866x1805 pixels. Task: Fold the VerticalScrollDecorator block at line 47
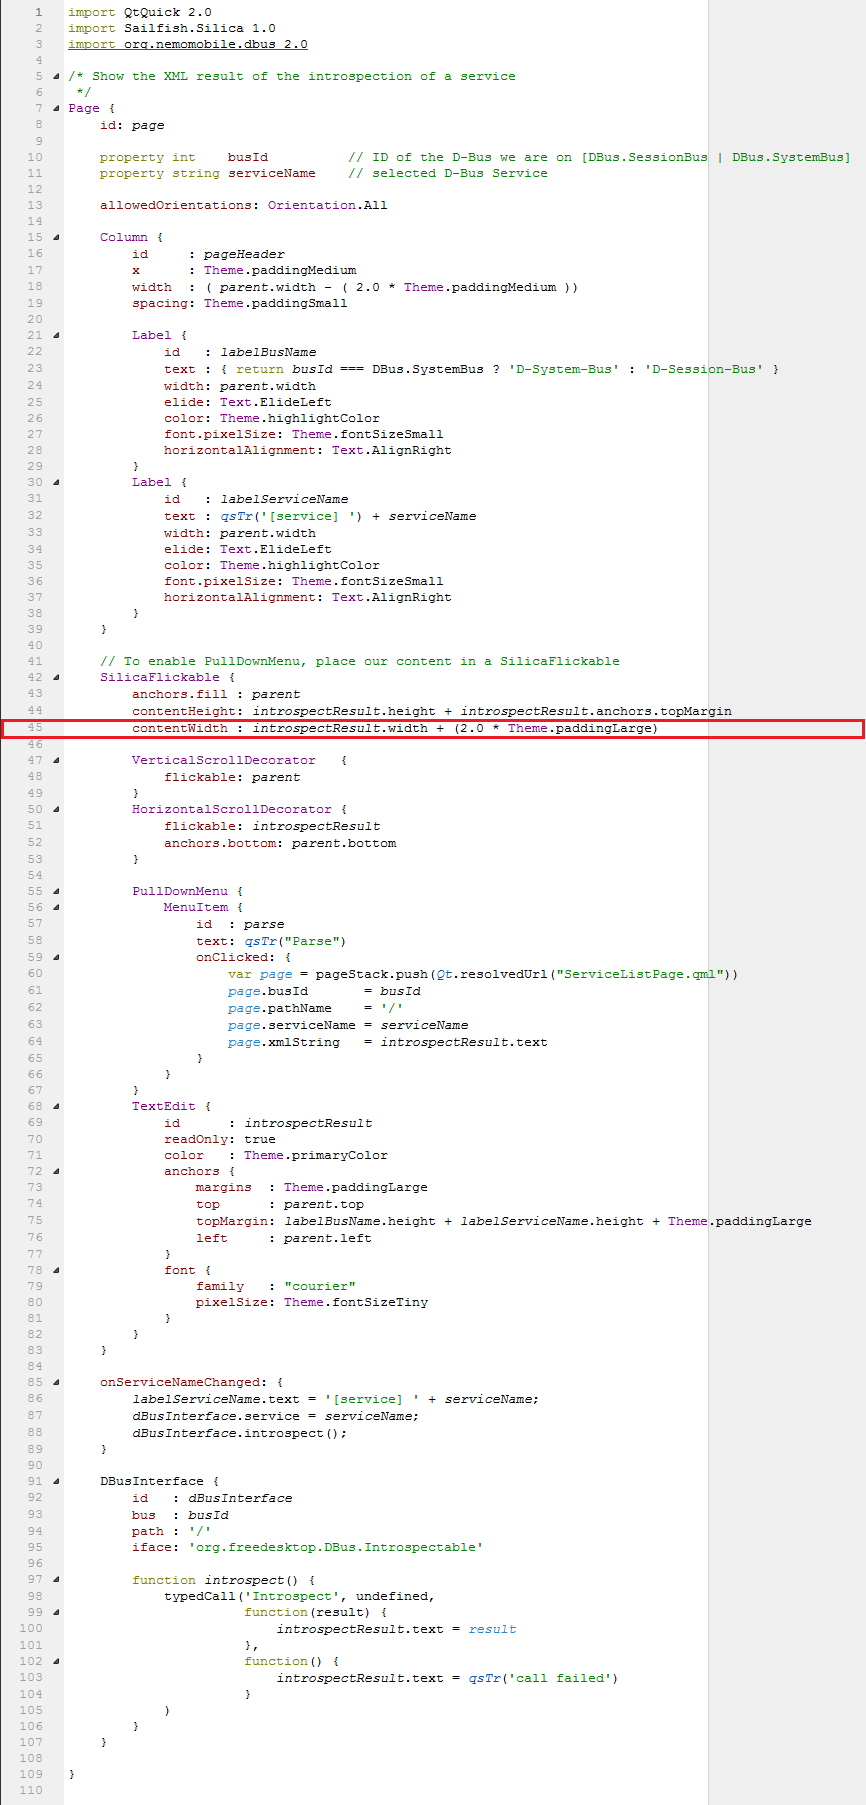pos(55,760)
